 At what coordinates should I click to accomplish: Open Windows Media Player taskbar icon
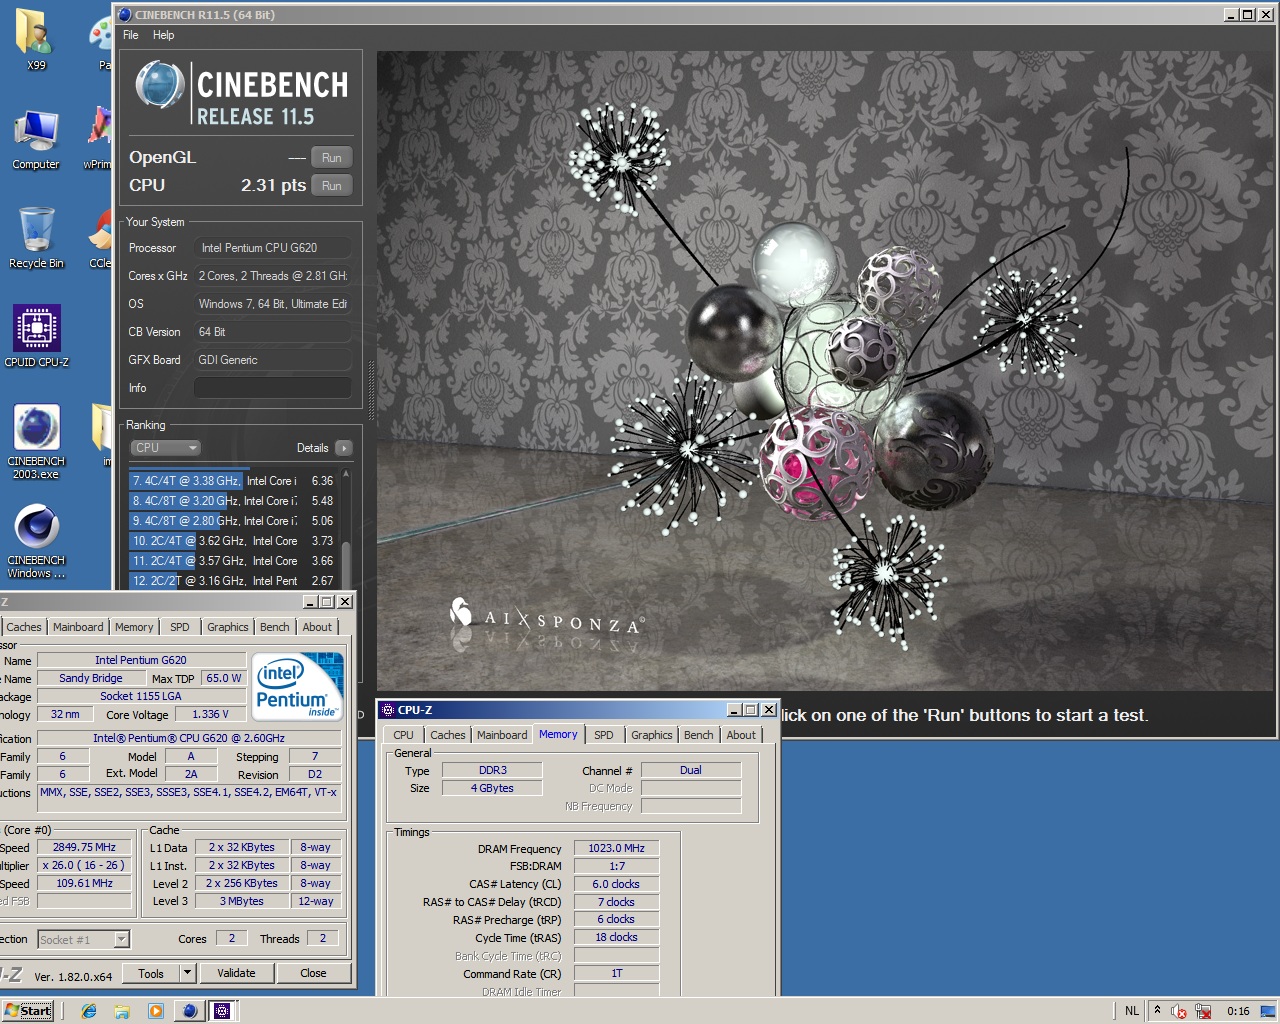tap(155, 1011)
